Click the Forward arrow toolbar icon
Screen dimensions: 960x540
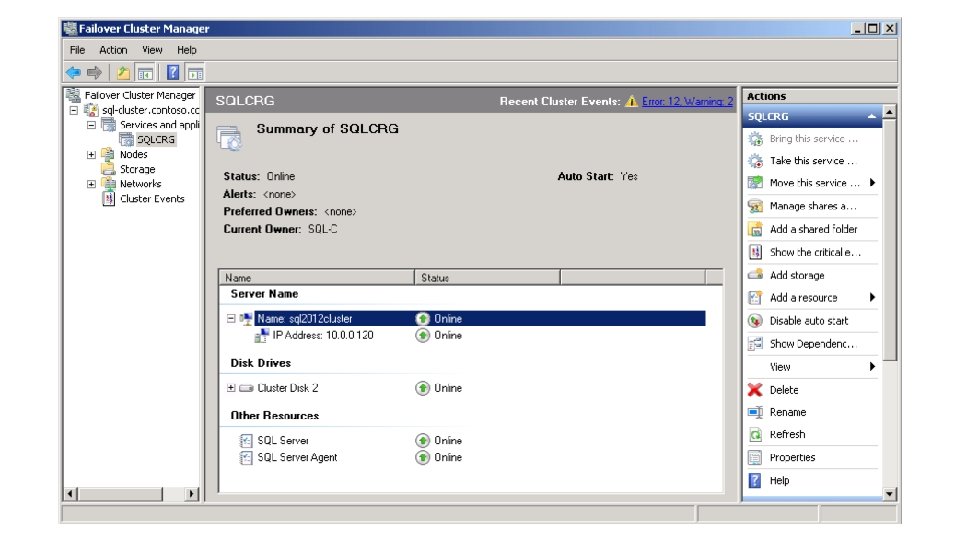[94, 73]
